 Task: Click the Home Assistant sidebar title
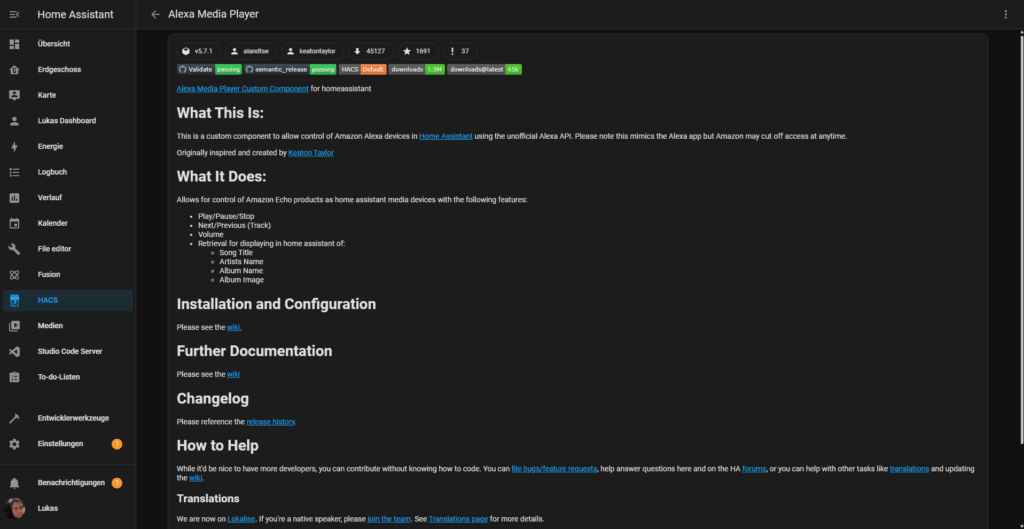(75, 14)
